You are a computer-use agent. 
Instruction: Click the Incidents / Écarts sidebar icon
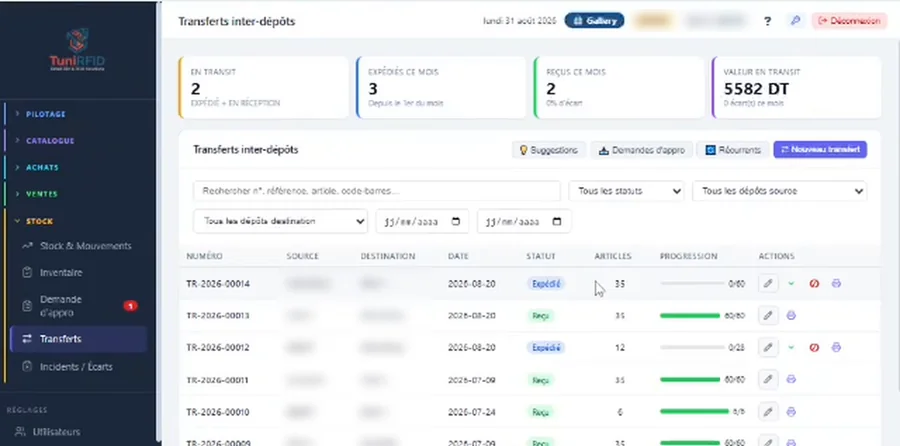(x=27, y=366)
